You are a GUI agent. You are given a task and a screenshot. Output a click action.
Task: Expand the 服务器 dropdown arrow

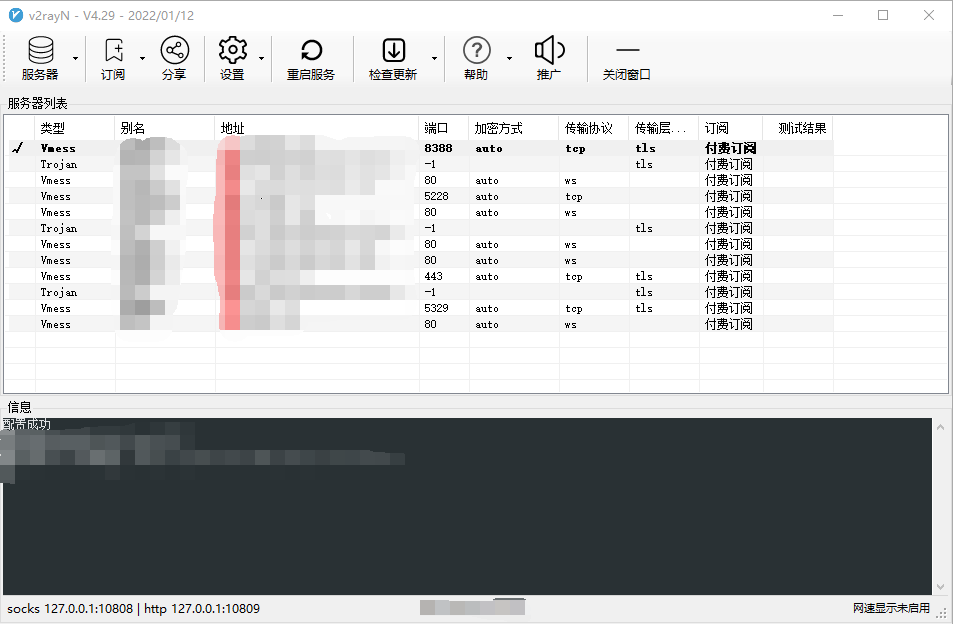75,58
